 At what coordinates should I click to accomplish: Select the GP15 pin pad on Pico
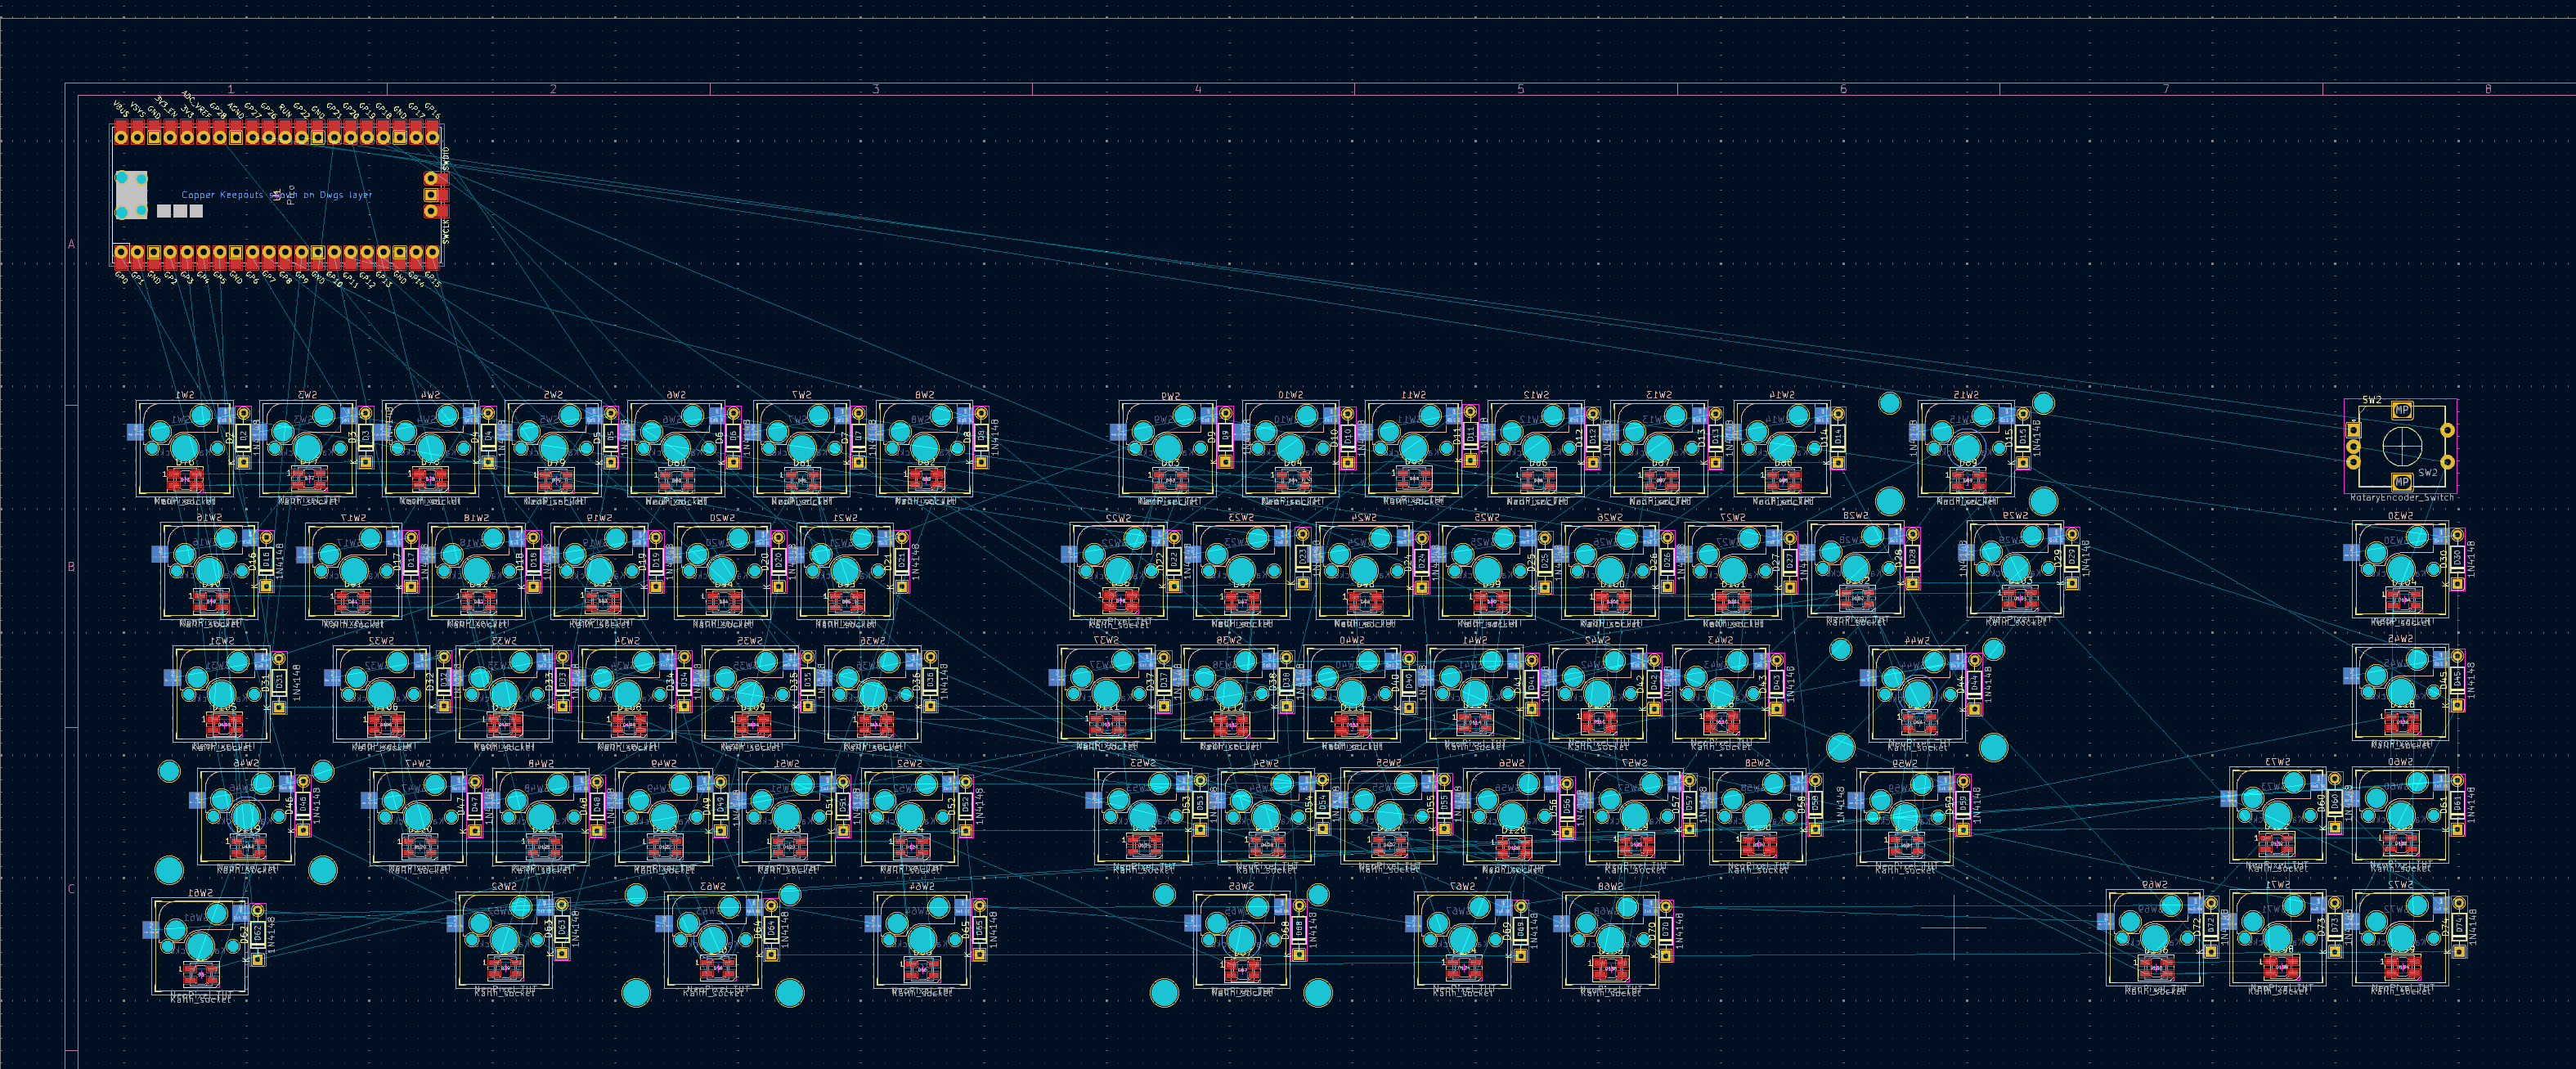[x=433, y=252]
